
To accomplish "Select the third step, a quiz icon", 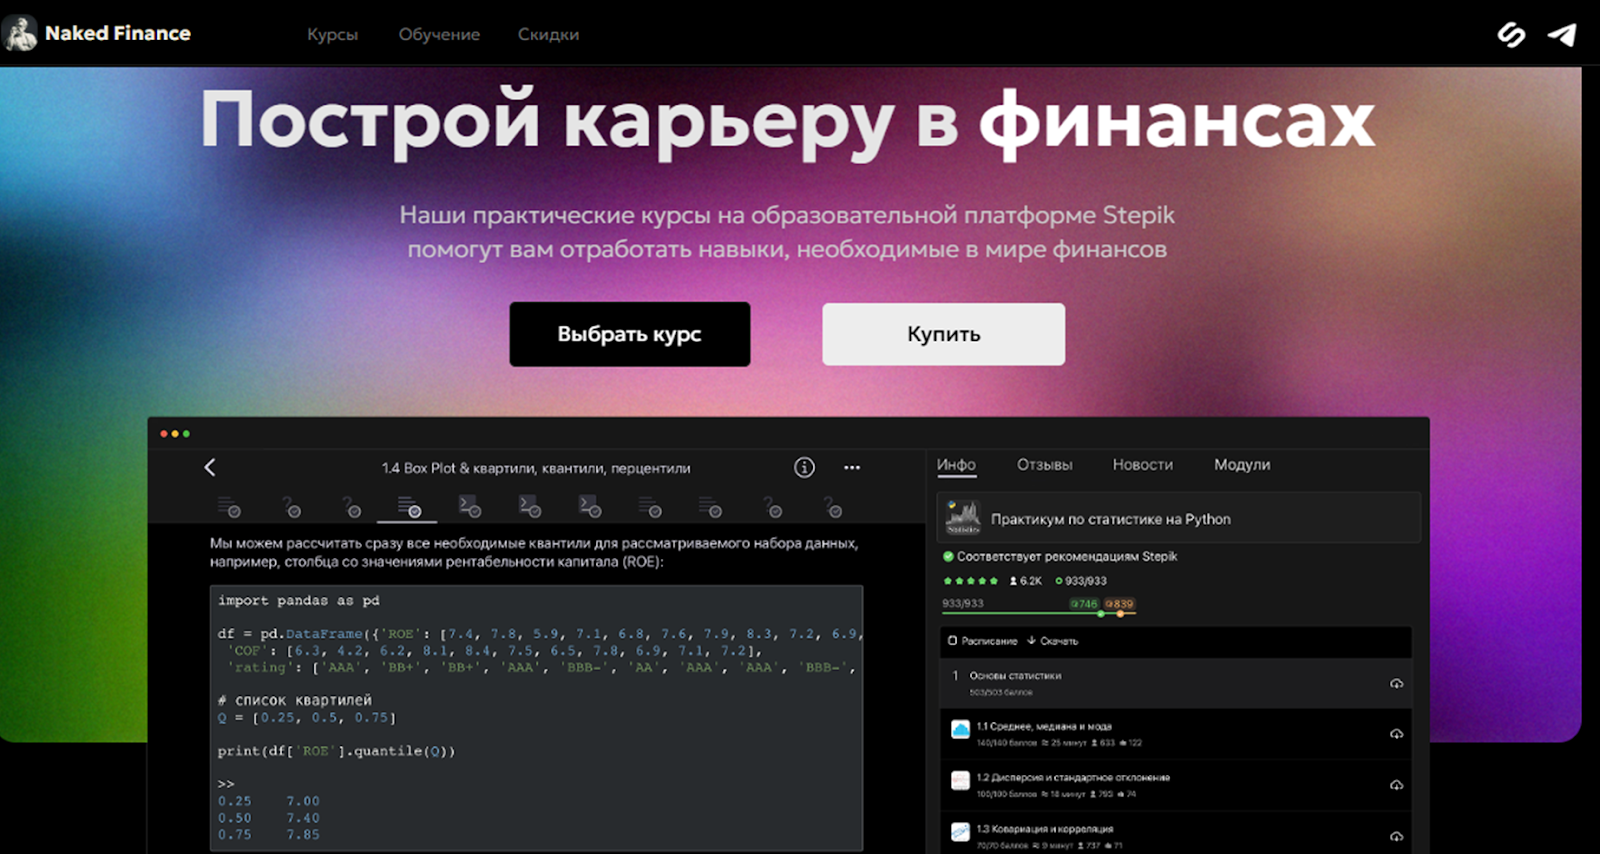I will pos(351,507).
